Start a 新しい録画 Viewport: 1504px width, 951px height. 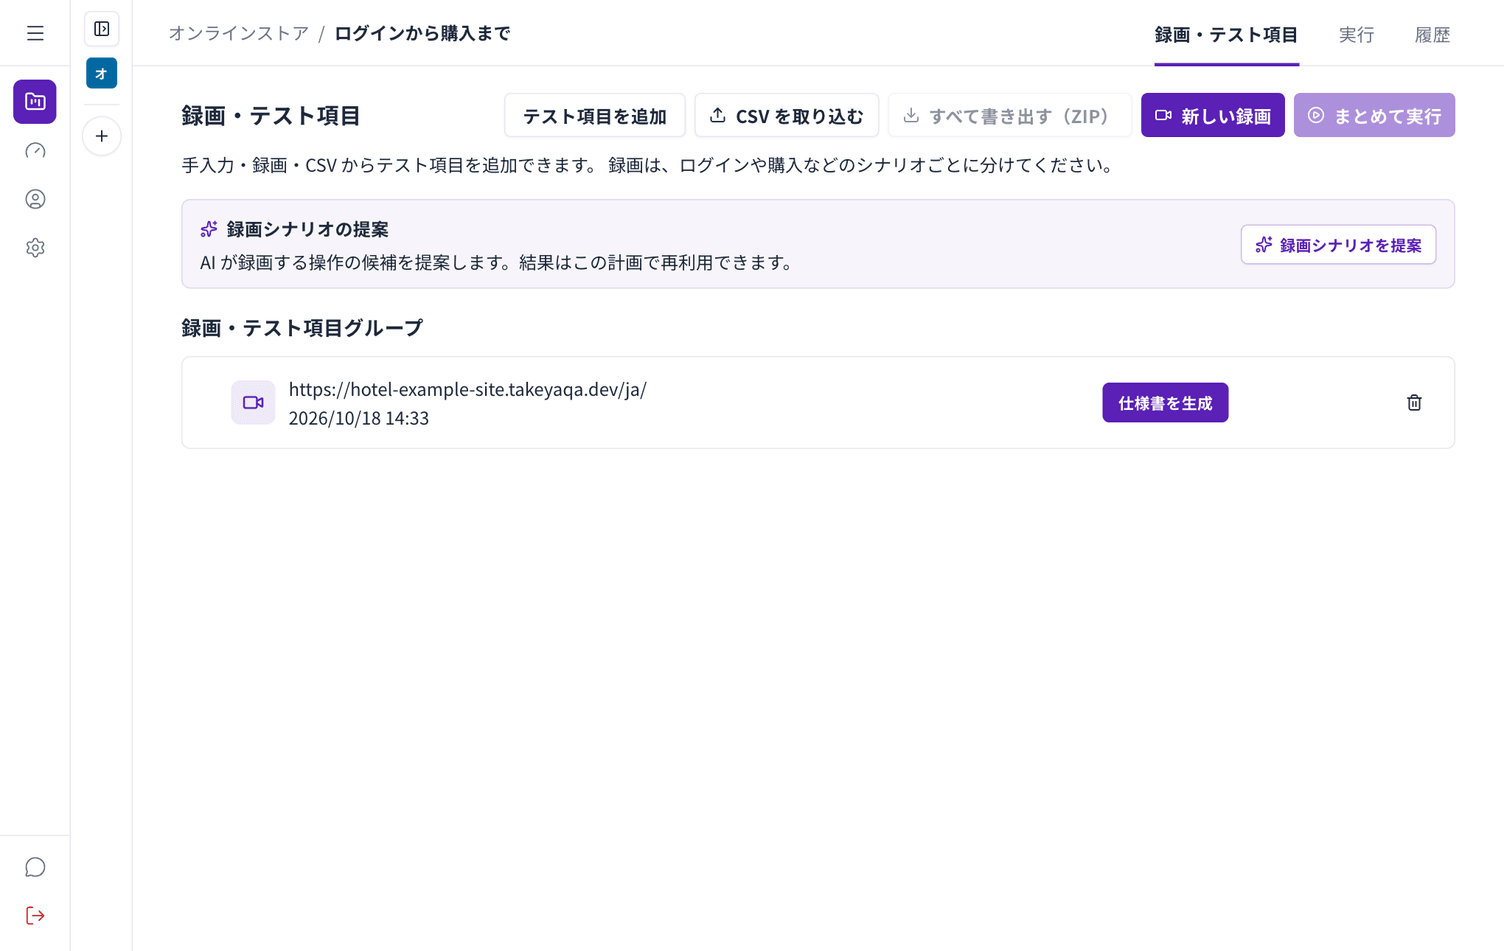[1213, 116]
